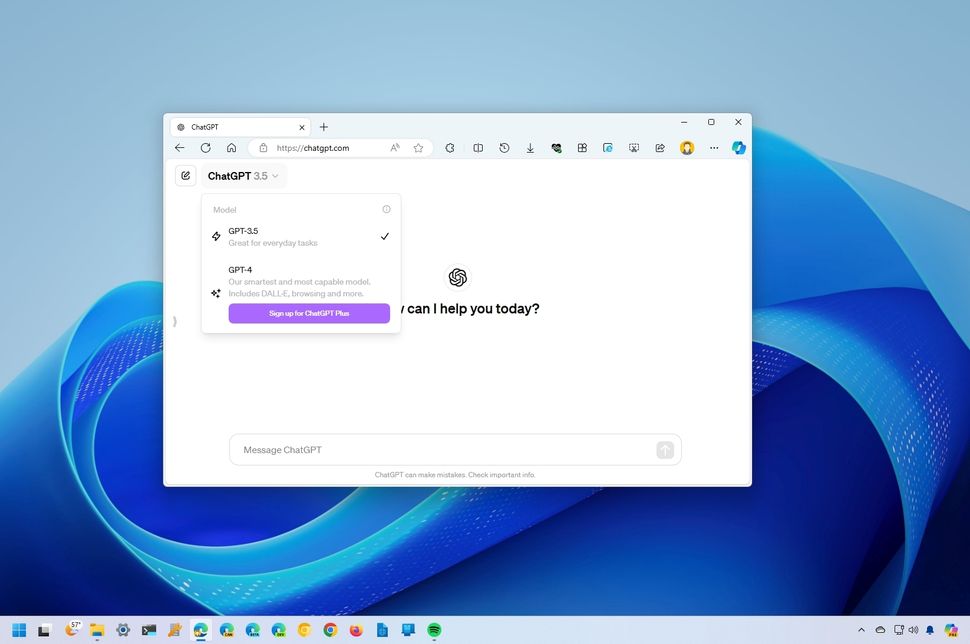This screenshot has height=644, width=970.
Task: Open the volume control in the tray
Action: pos(914,630)
